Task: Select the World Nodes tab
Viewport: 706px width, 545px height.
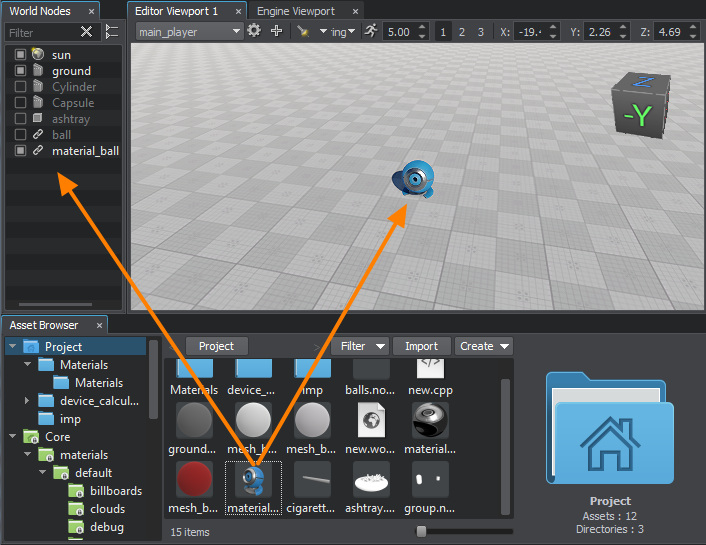Action: (x=40, y=11)
